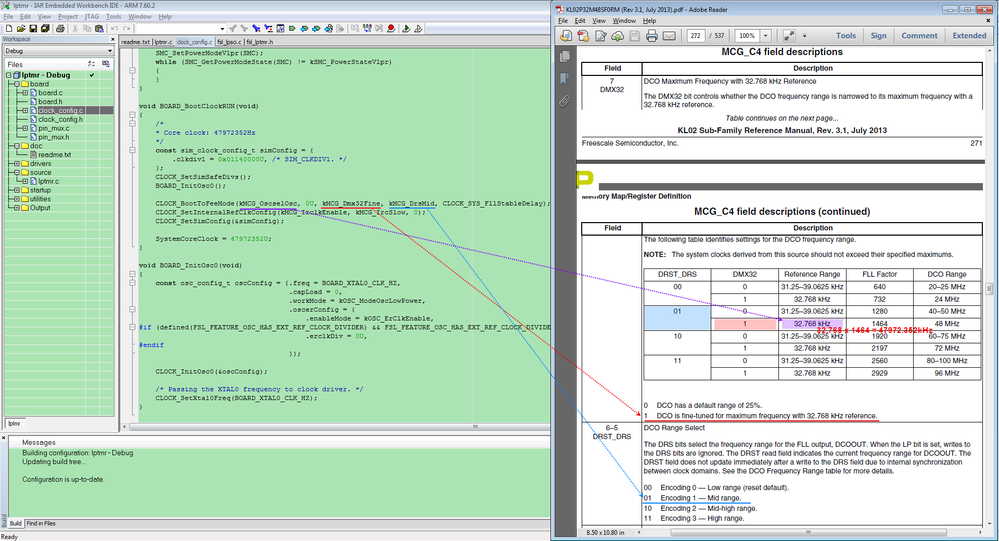Image resolution: width=999 pixels, height=541 pixels.
Task: Click the page number field in Adobe Reader
Action: tap(695, 36)
